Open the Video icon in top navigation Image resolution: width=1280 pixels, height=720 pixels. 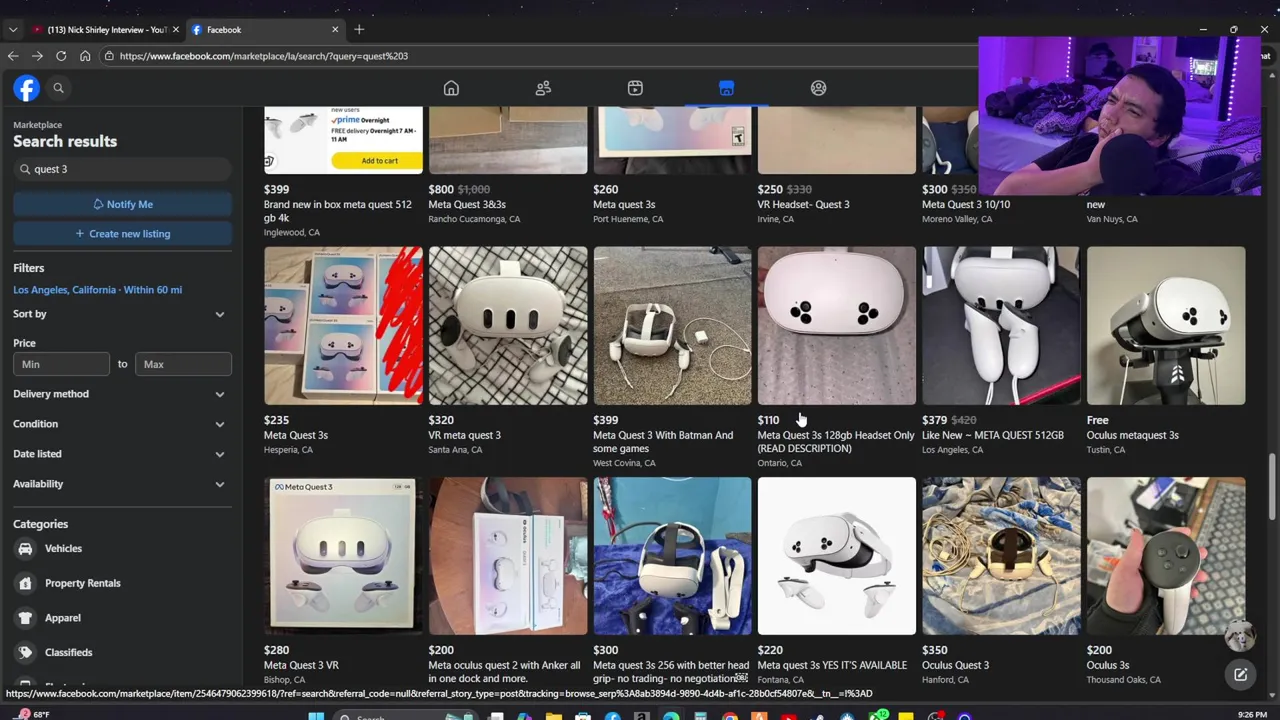click(x=635, y=88)
